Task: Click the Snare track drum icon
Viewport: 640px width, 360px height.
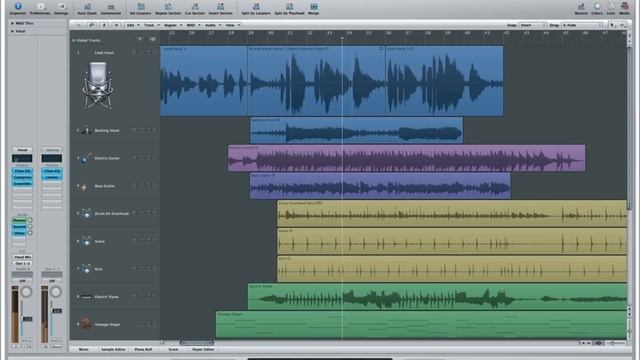Action: point(85,241)
